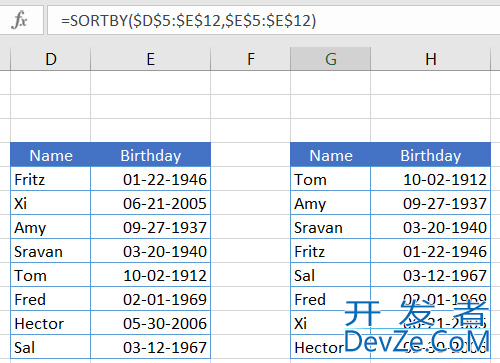The height and width of the screenshot is (363, 500).
Task: Select column D header
Action: click(51, 59)
